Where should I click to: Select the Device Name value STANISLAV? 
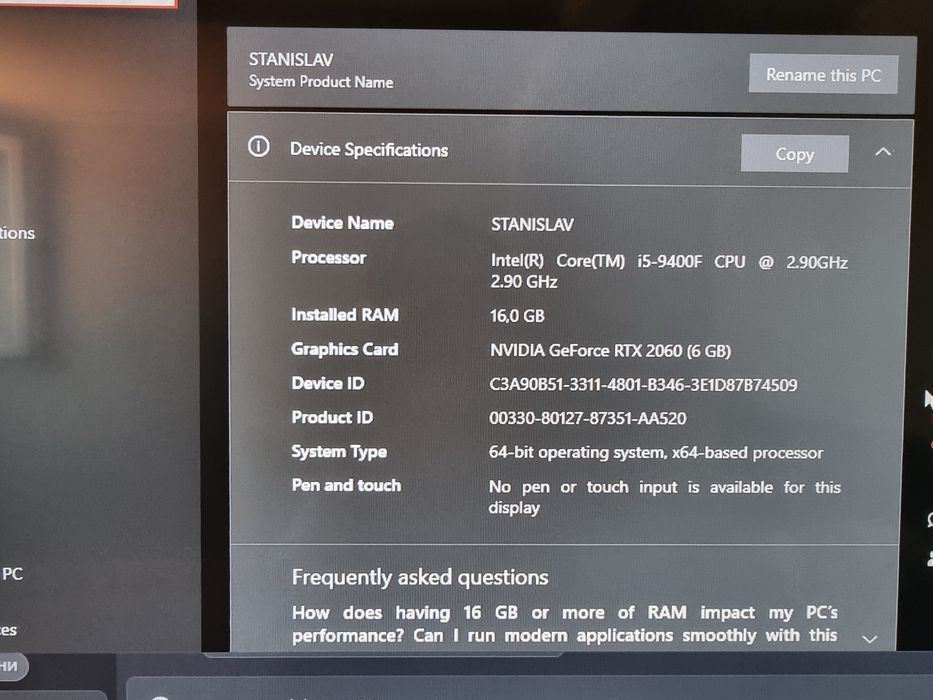(532, 224)
